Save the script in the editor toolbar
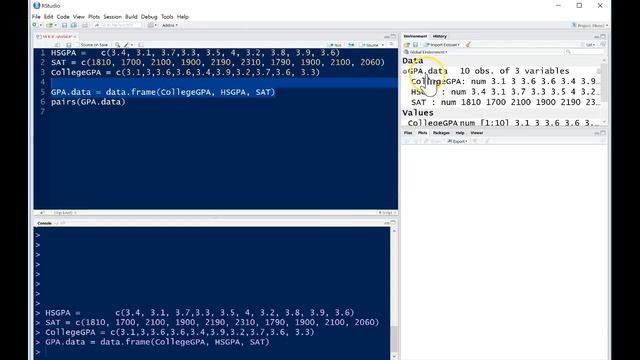The width and height of the screenshot is (640, 360). (x=69, y=45)
